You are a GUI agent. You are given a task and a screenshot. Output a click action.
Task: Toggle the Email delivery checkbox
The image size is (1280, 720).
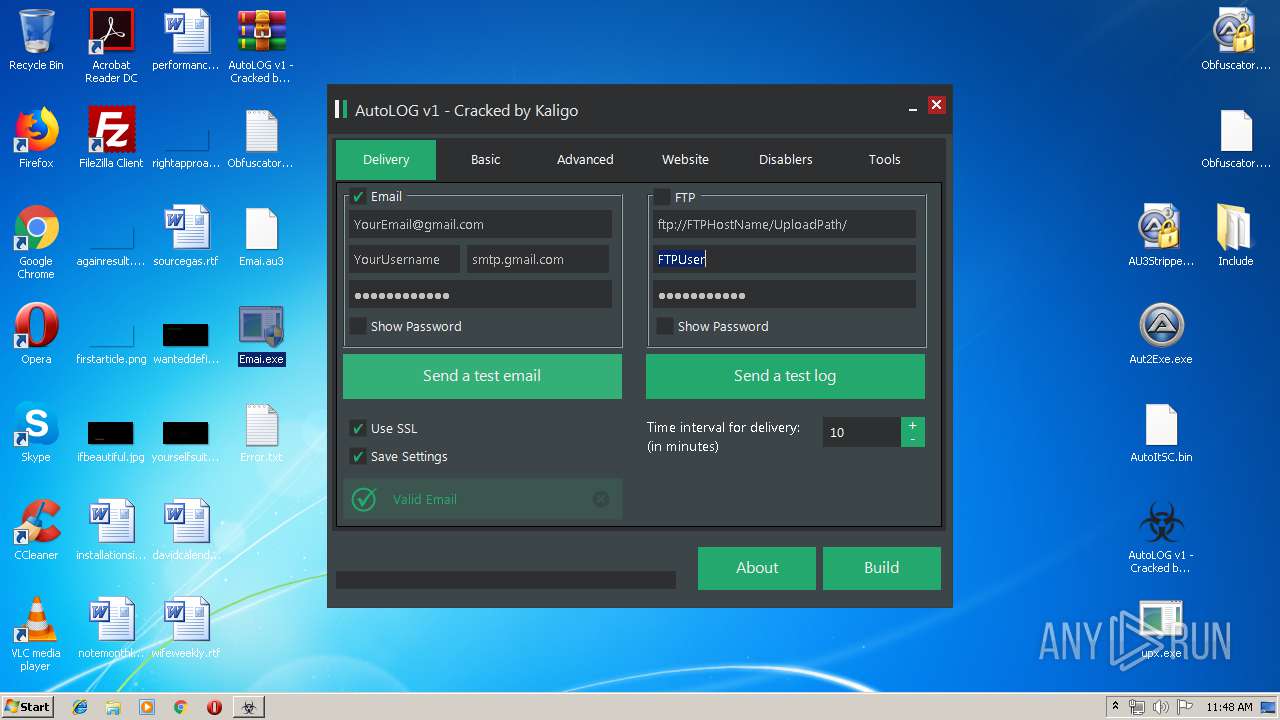coord(358,197)
